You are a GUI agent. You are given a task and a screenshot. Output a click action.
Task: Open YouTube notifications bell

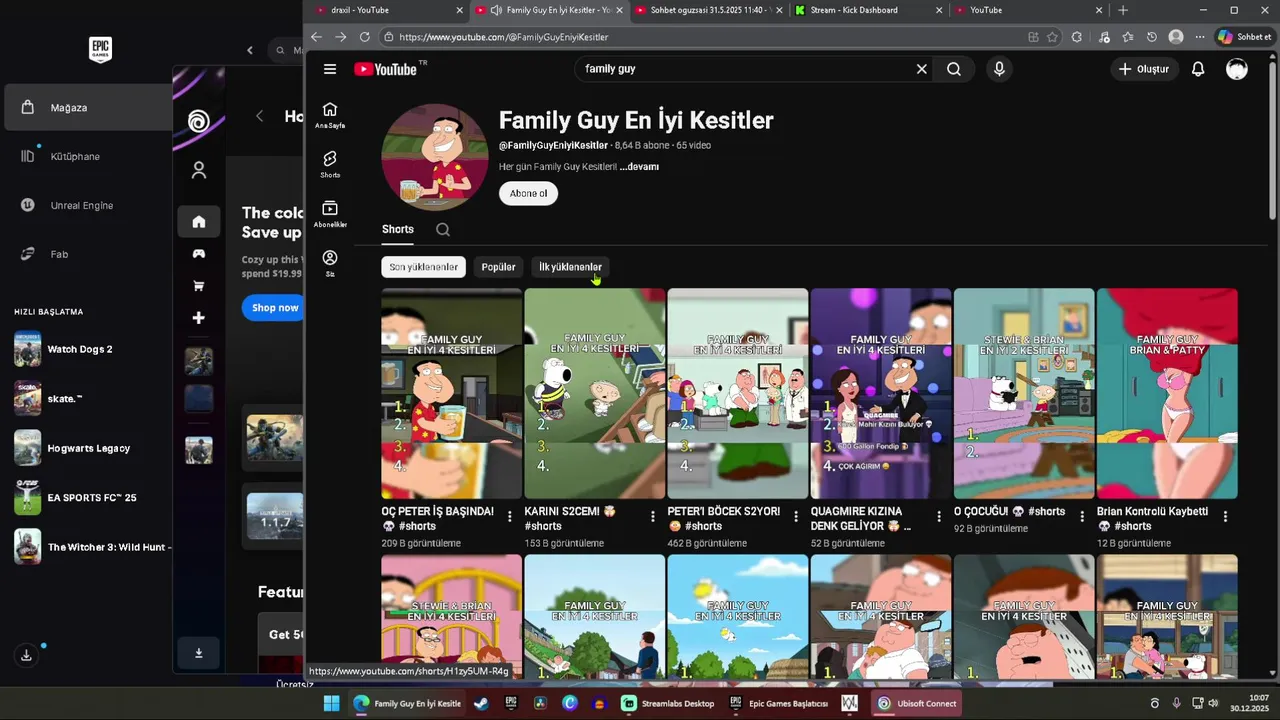click(1198, 69)
